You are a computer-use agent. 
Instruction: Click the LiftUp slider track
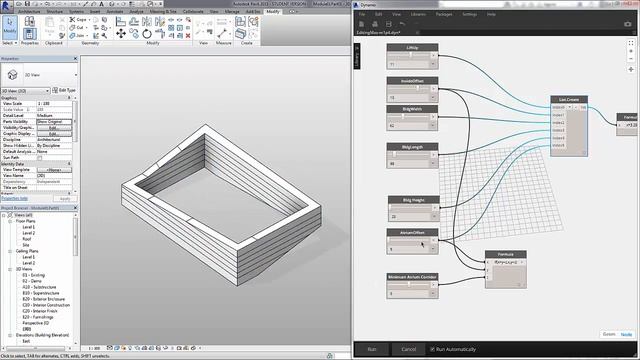click(x=409, y=55)
